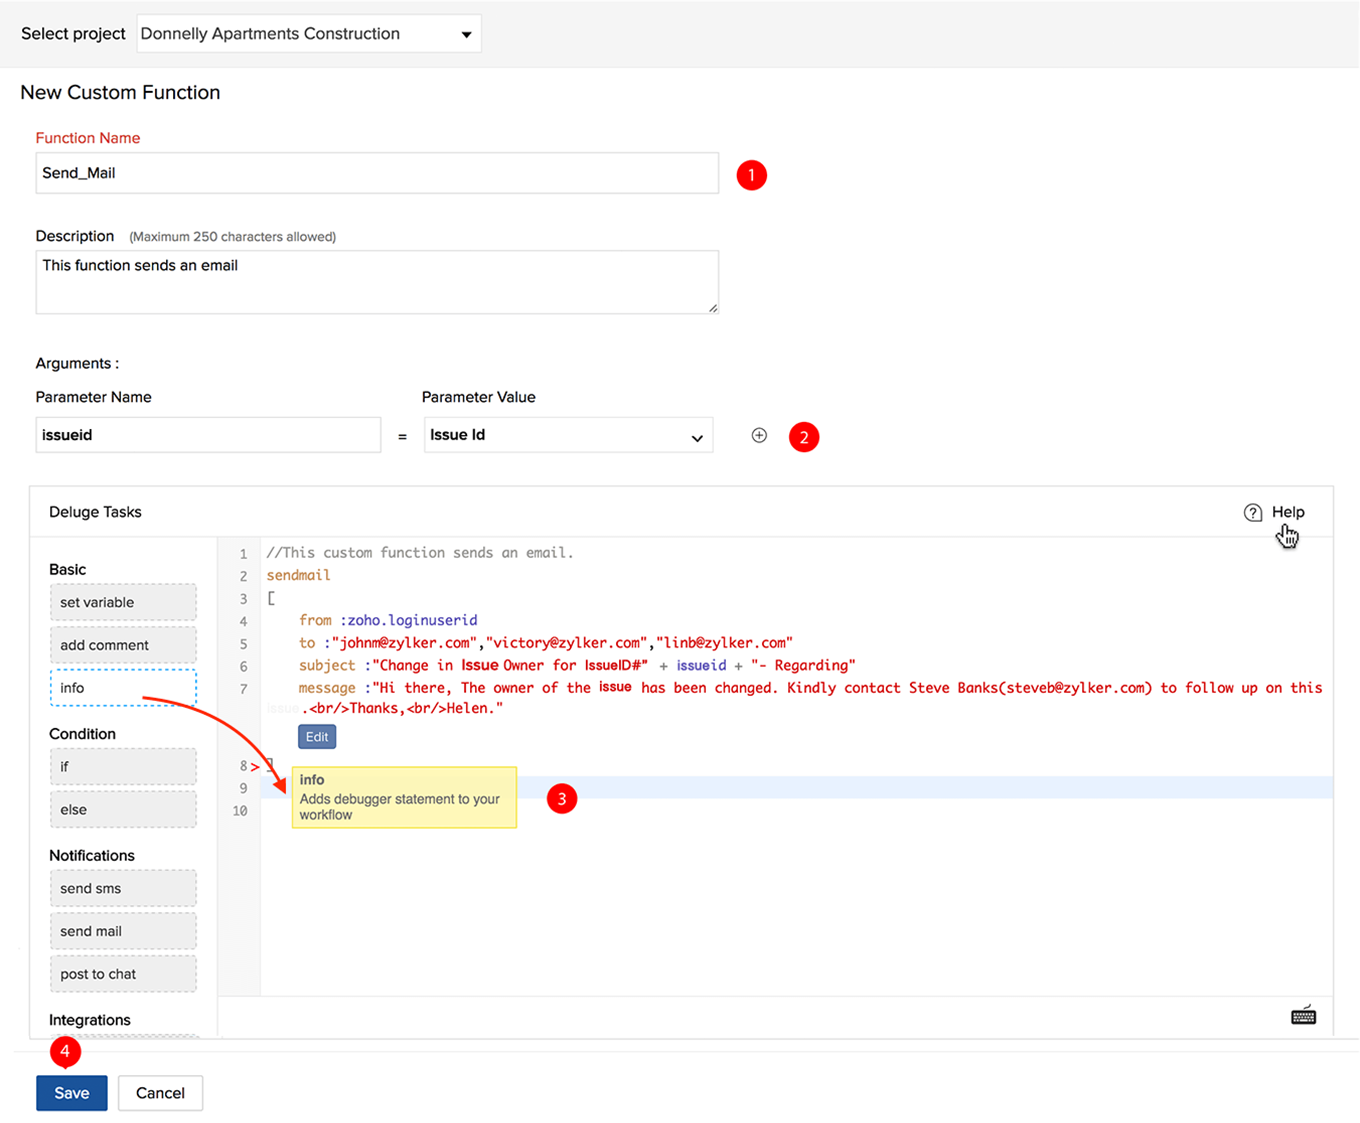
Task: Cancel the new custom function
Action: click(x=160, y=1093)
